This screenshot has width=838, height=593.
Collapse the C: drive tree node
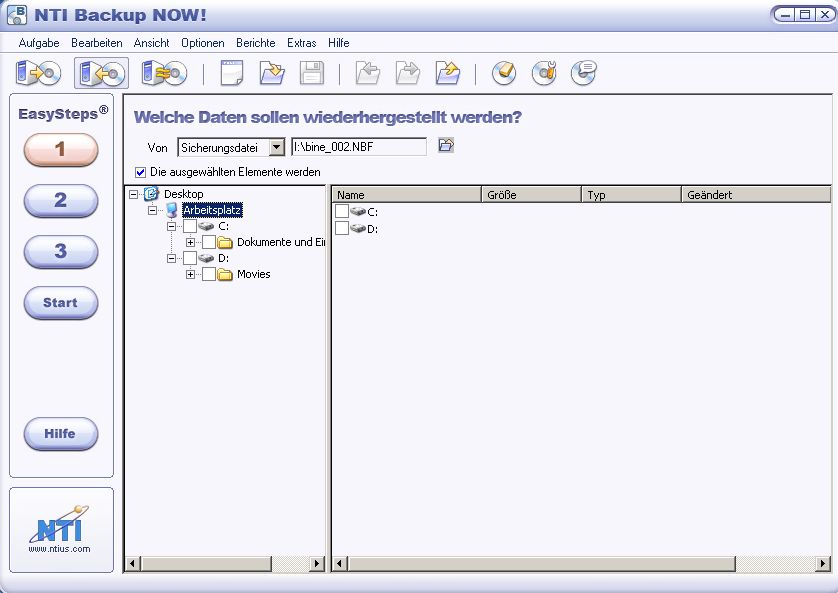[171, 227]
